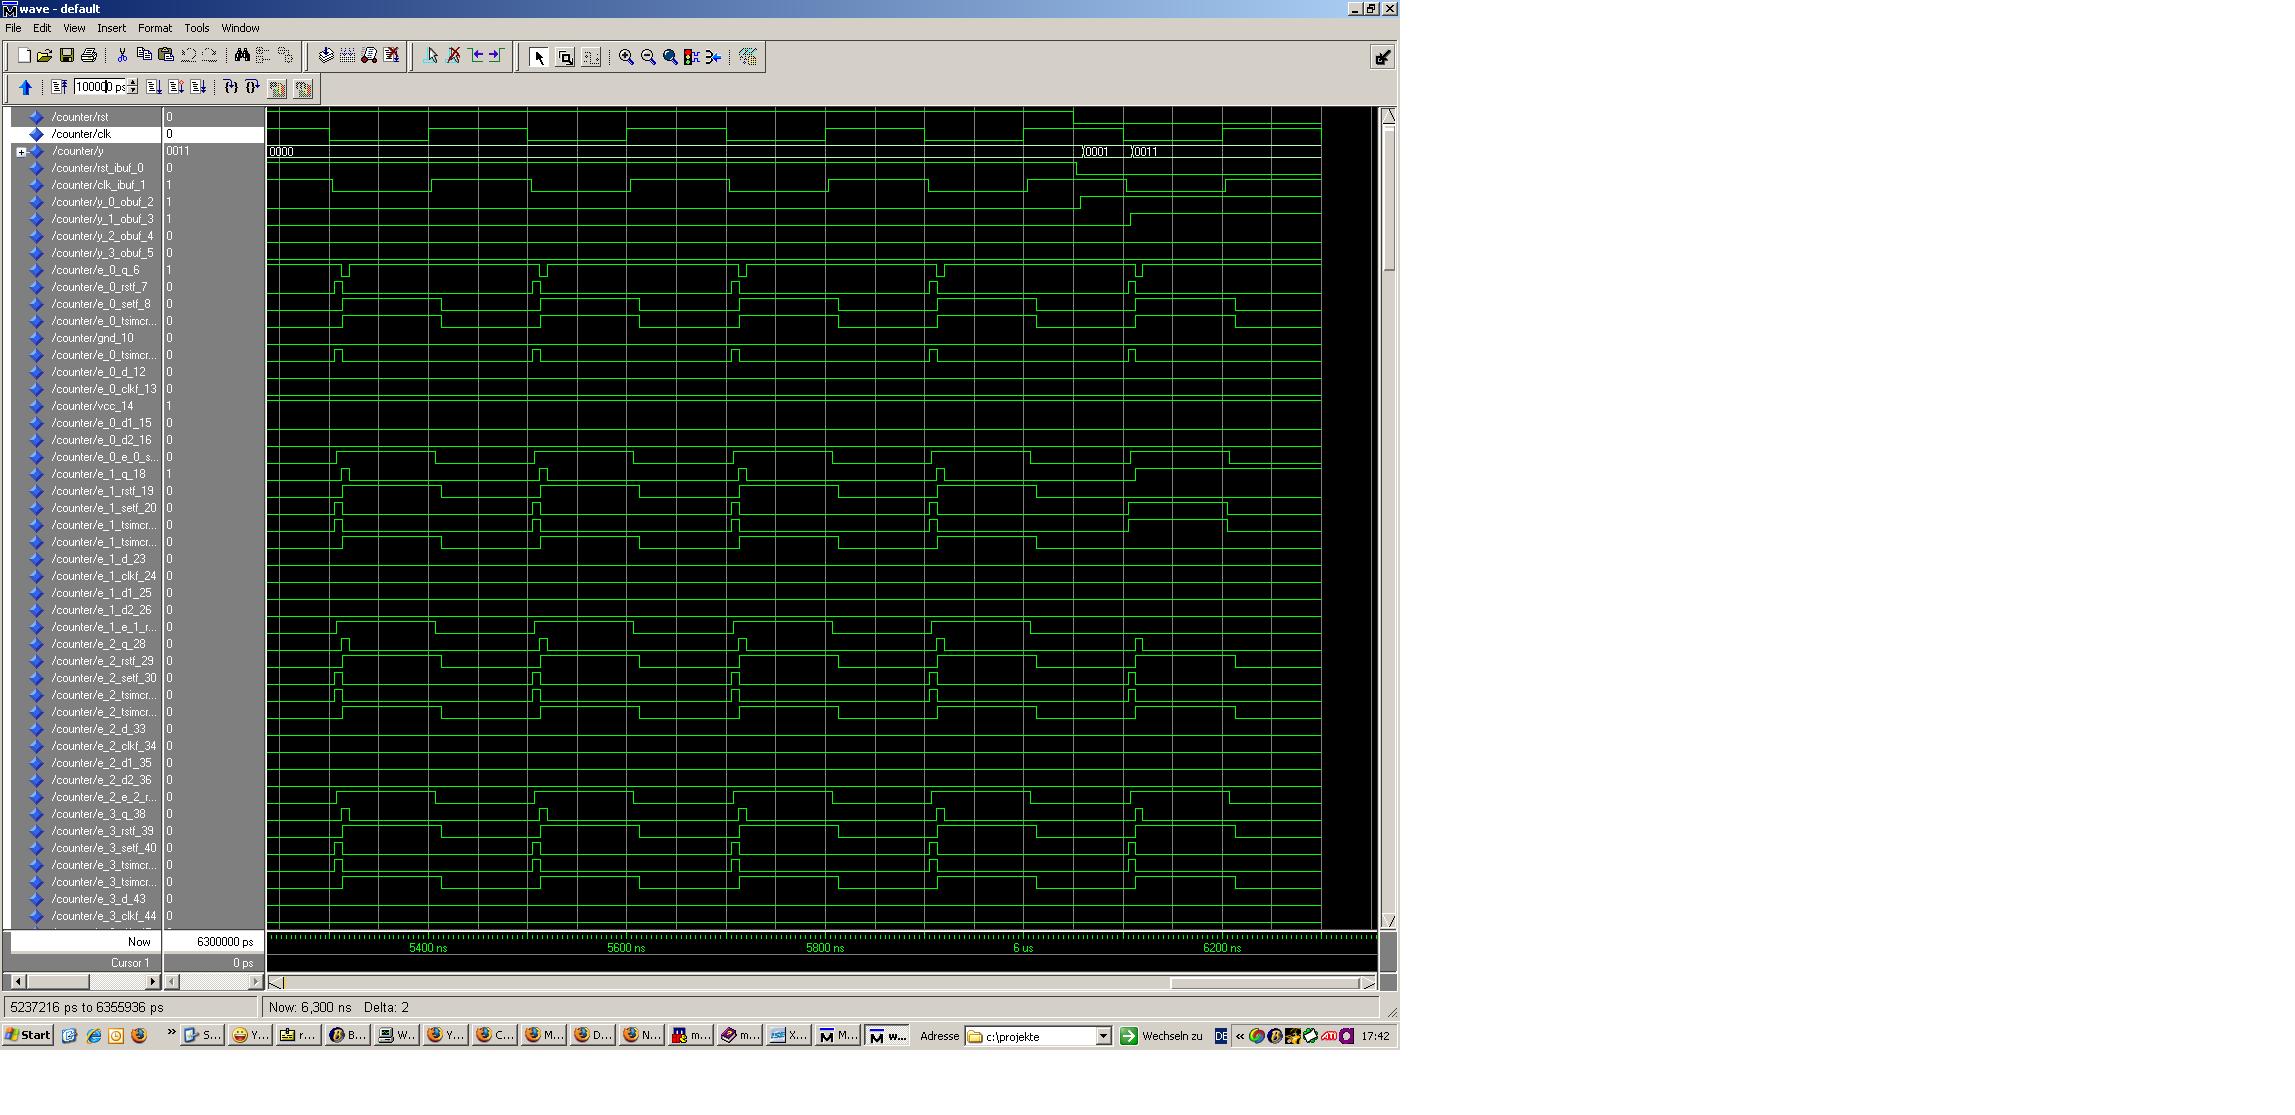Open the Windows Start menu

[x=28, y=1036]
